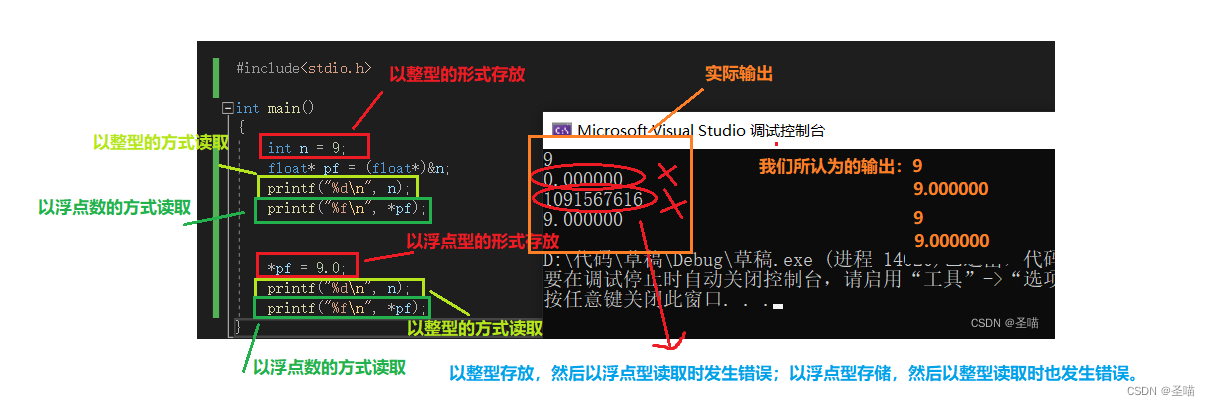This screenshot has width=1210, height=406.
Task: Select console output 0.000000
Action: (x=583, y=178)
